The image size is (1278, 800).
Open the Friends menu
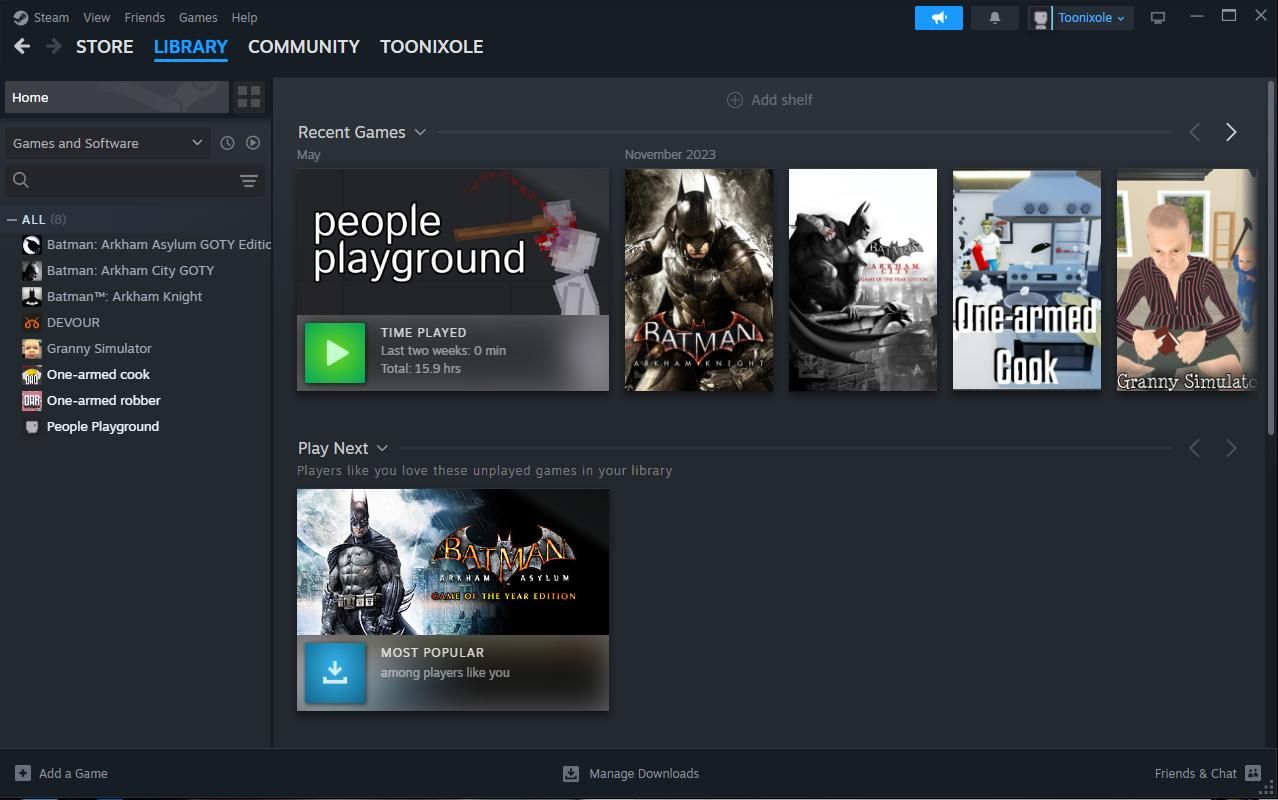click(144, 17)
